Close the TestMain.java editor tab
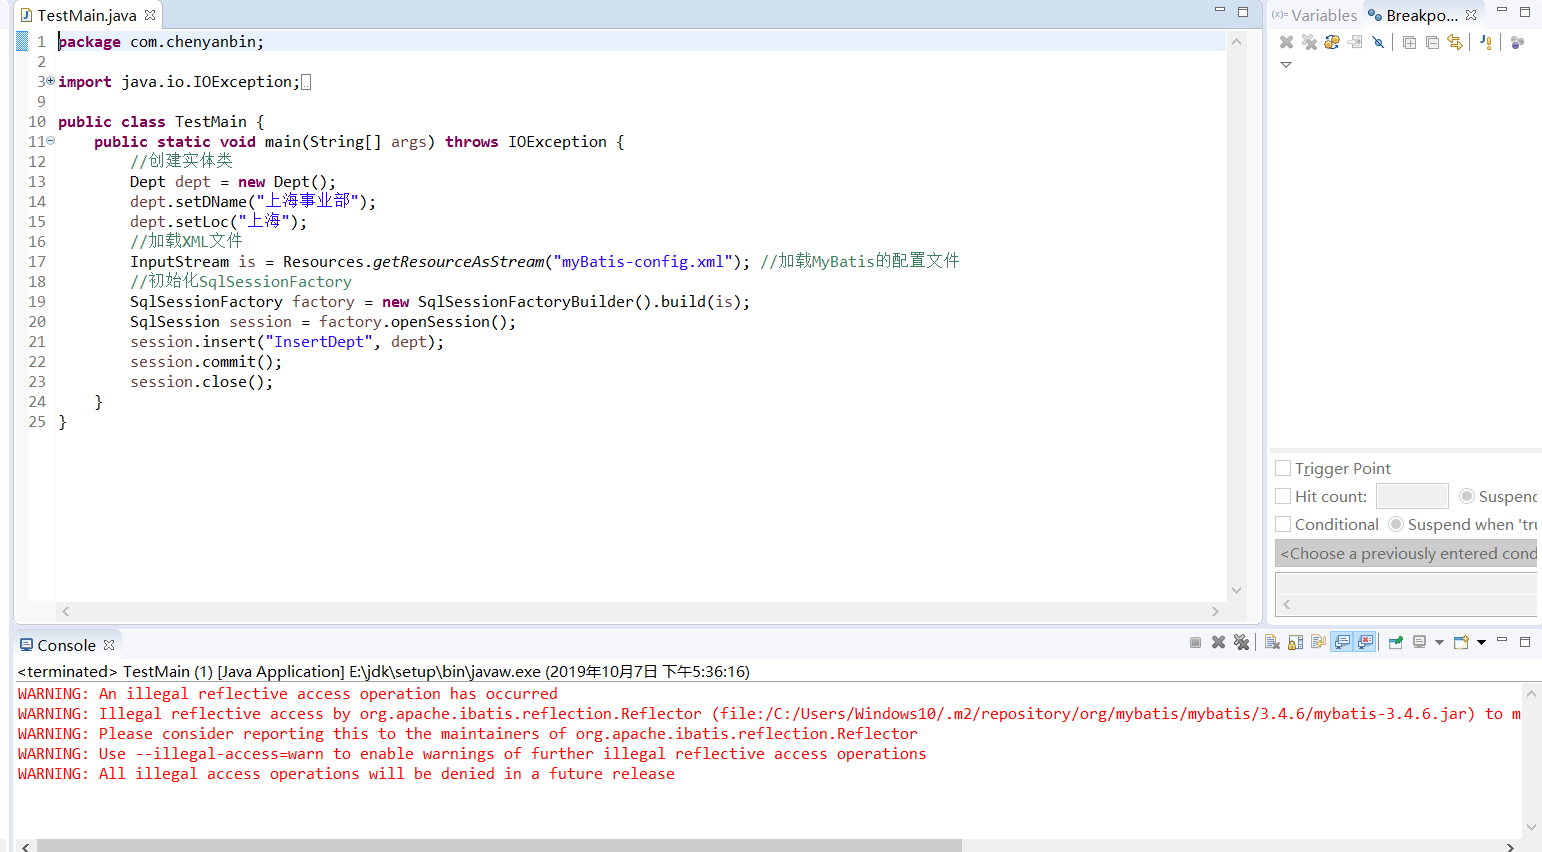The image size is (1542, 852). [150, 15]
